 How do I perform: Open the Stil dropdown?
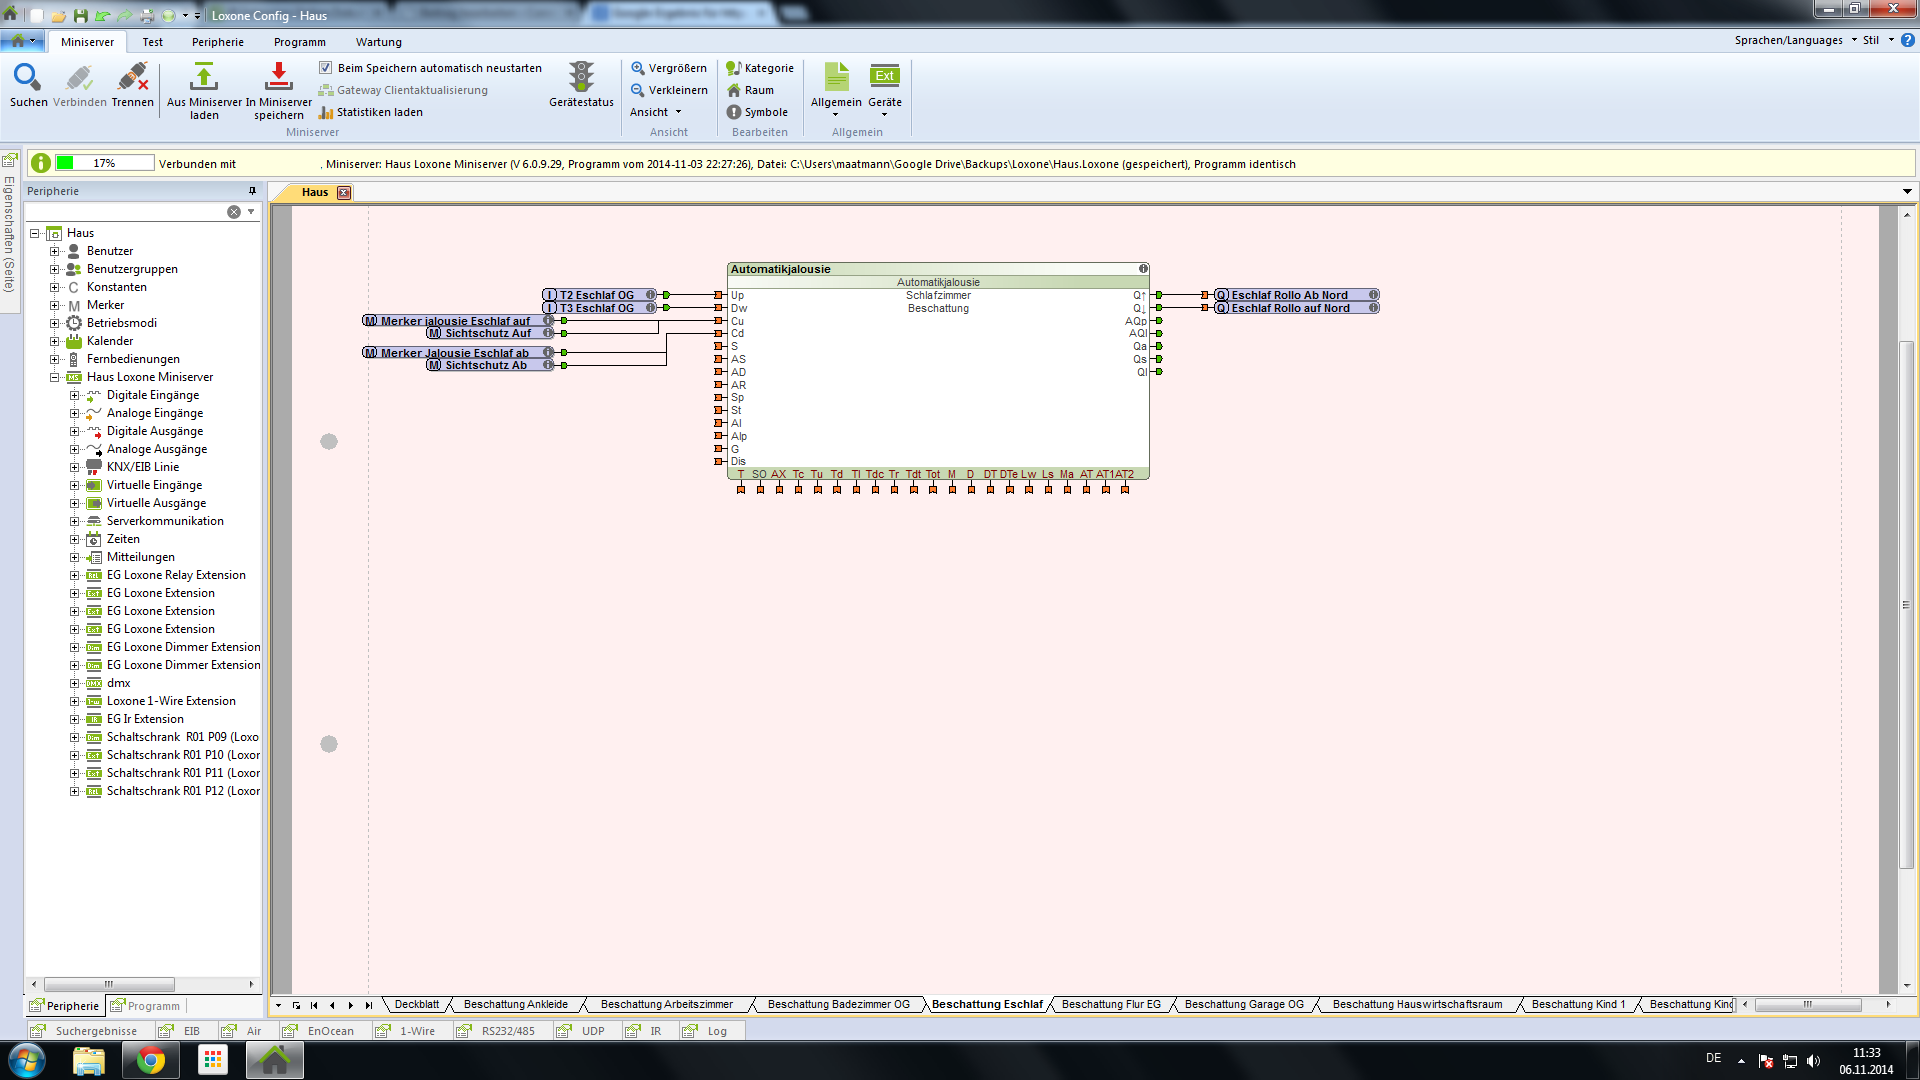coord(1877,40)
